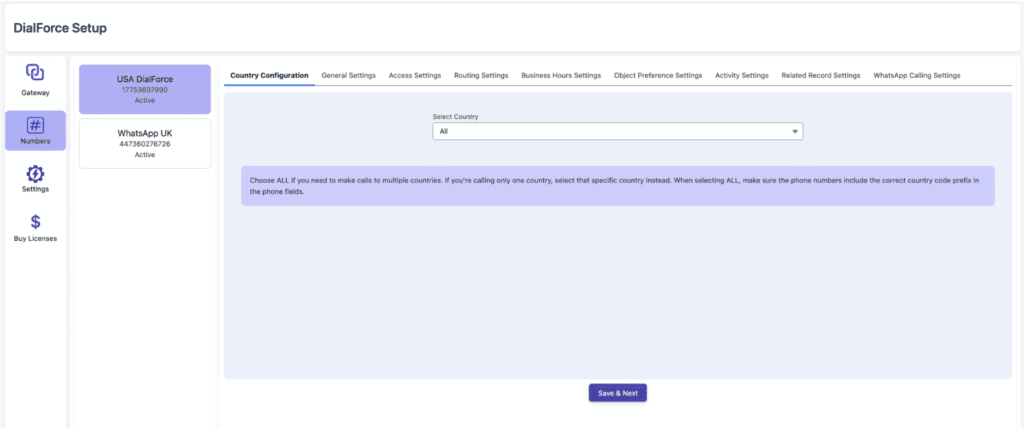Open the Related Record Settings tab
Image resolution: width=1024 pixels, height=434 pixels.
pos(820,75)
